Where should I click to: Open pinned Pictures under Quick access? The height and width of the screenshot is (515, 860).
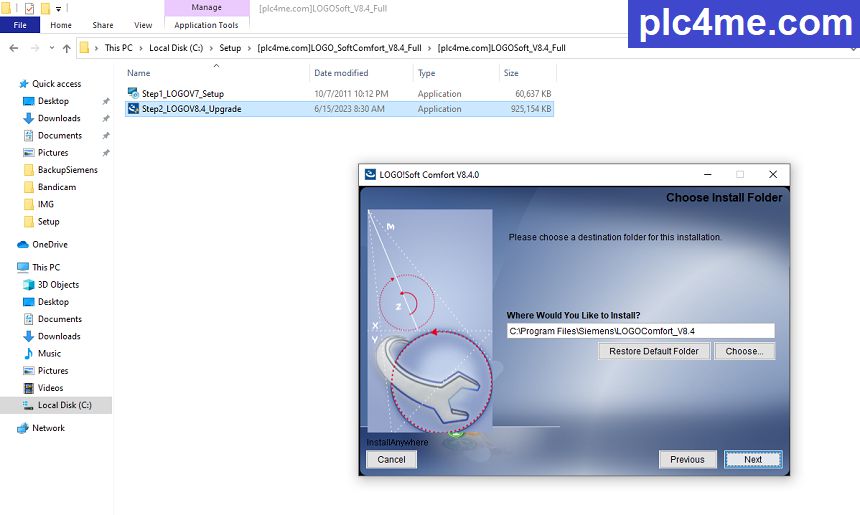53,152
